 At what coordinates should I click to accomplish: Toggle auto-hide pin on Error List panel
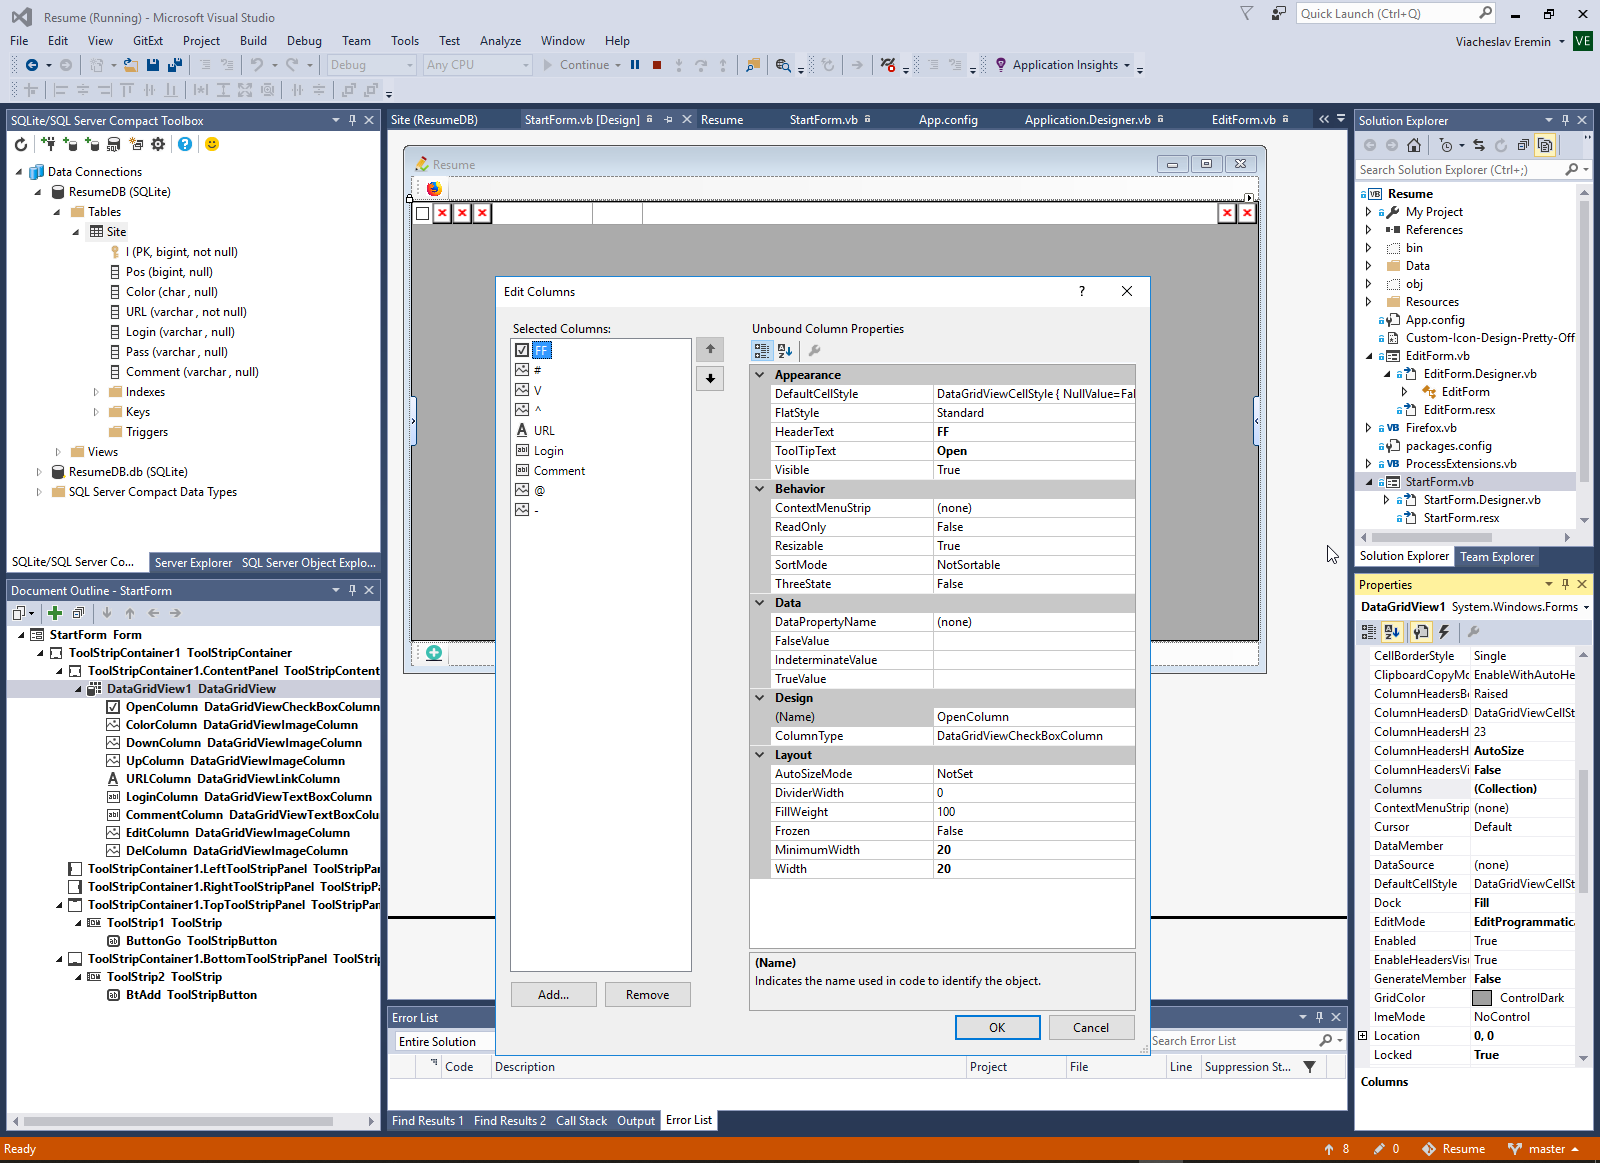[1319, 1017]
